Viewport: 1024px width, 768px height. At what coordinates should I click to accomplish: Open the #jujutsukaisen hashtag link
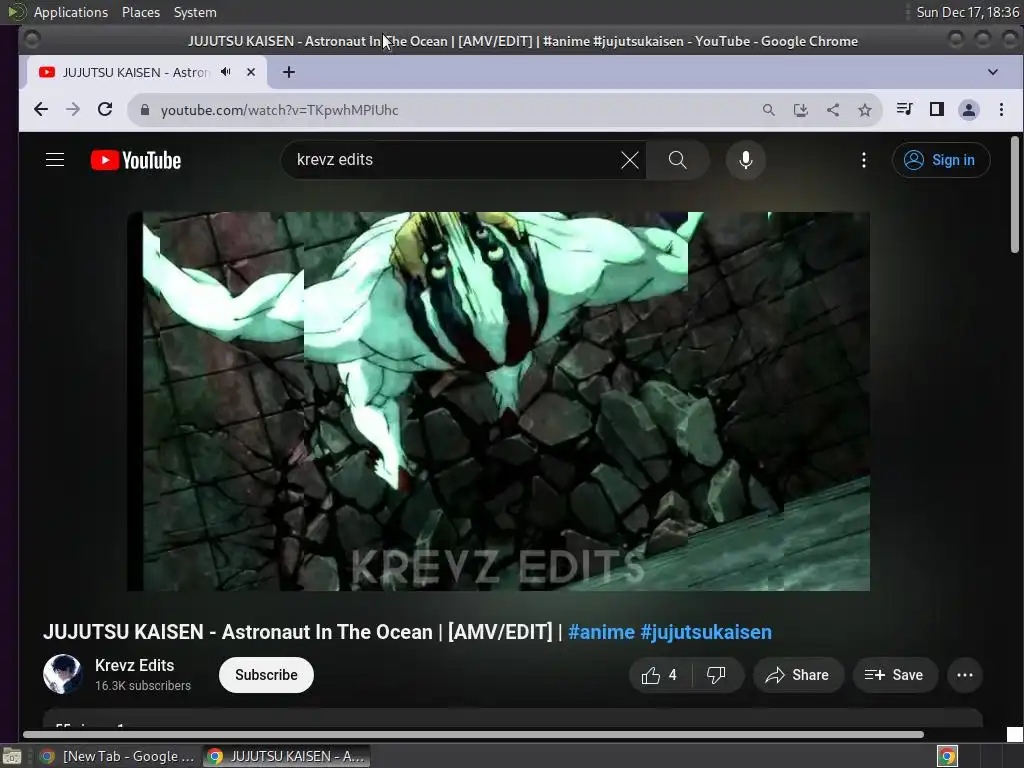pyautogui.click(x=706, y=632)
